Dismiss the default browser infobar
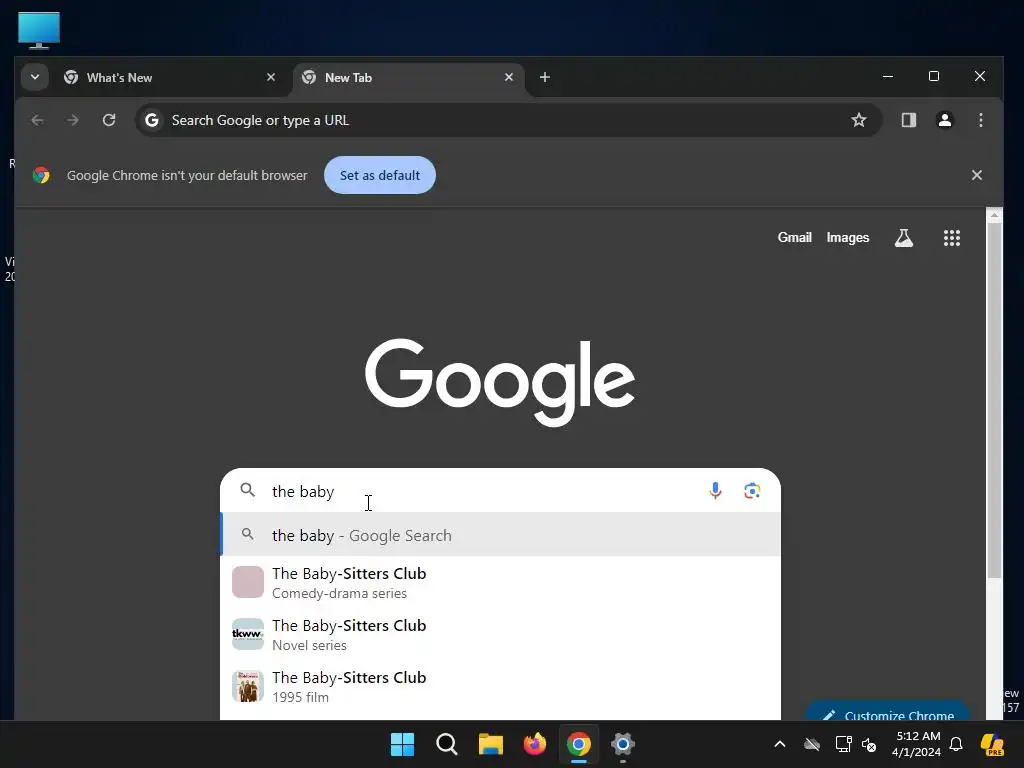The width and height of the screenshot is (1024, 768). [x=976, y=175]
